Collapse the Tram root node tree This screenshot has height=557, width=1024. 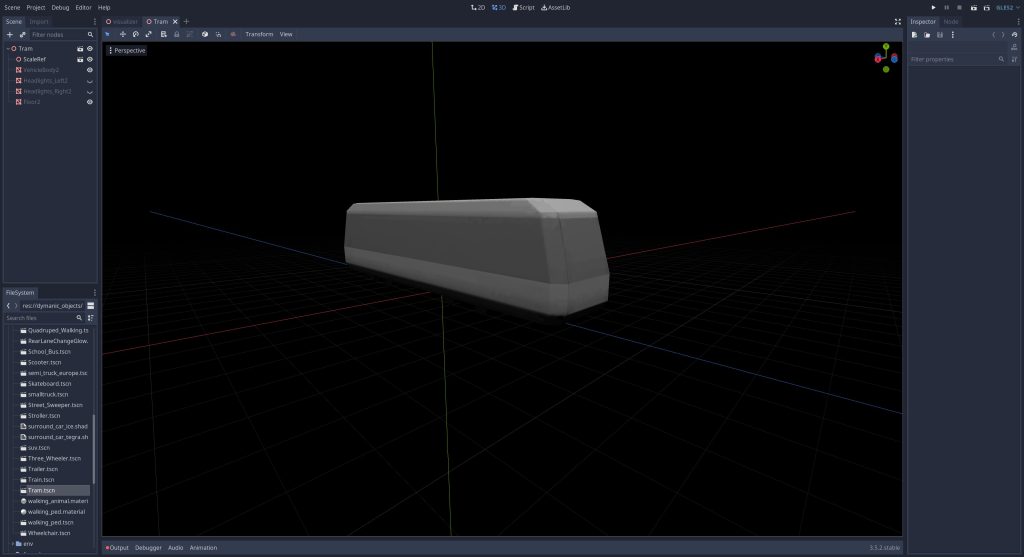pos(7,48)
